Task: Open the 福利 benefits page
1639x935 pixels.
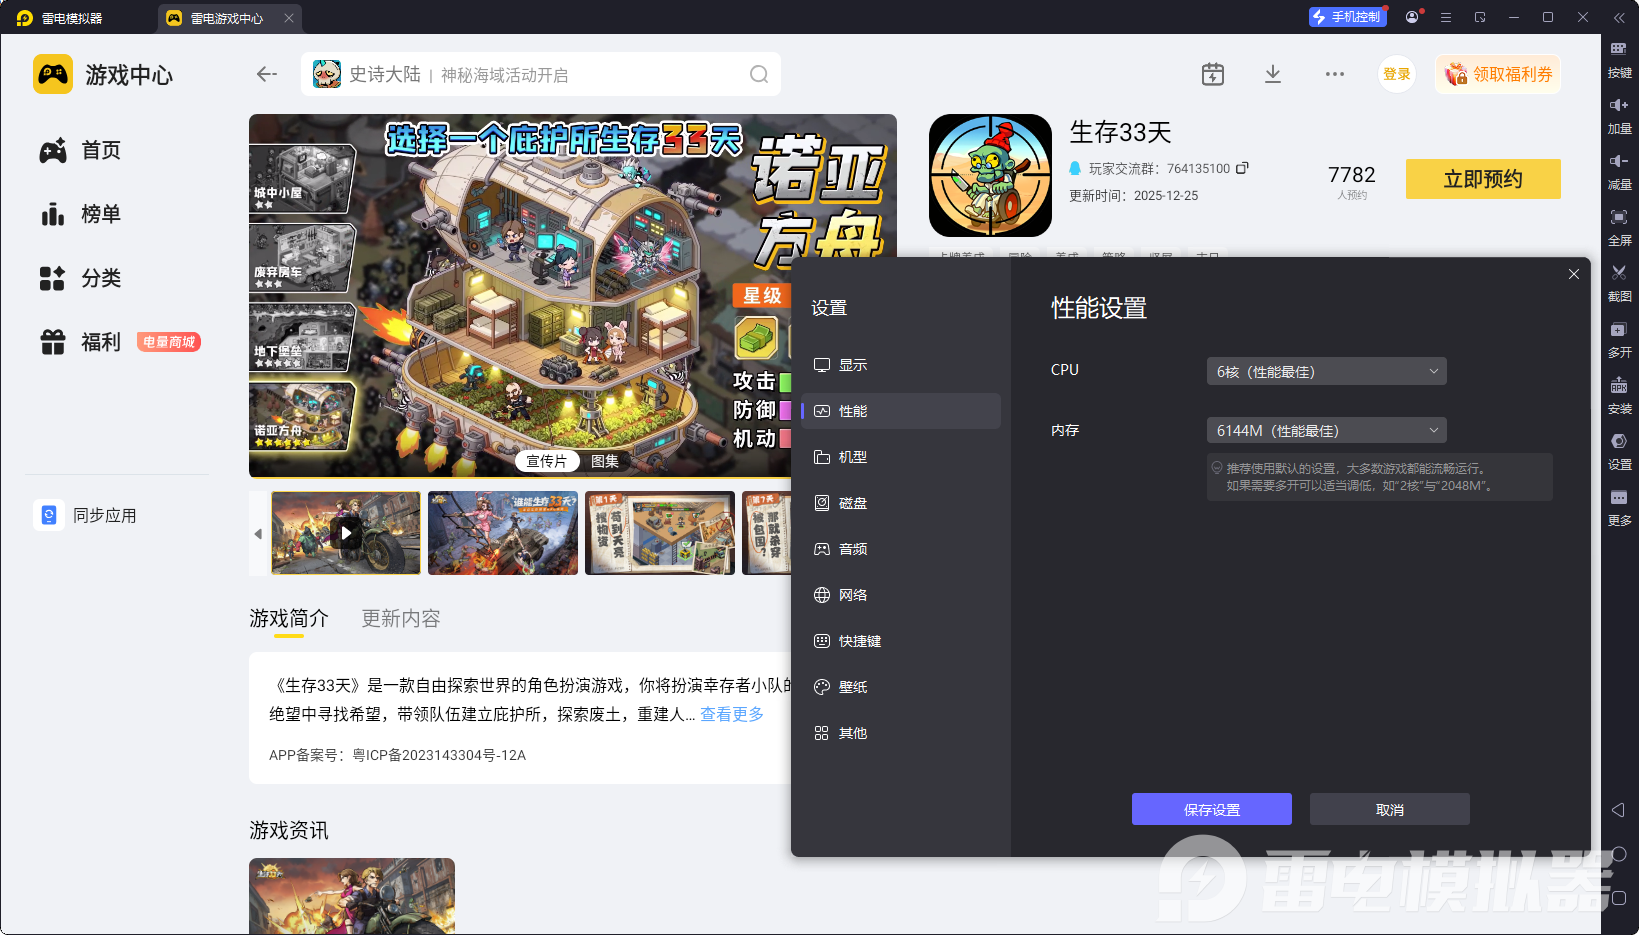Action: (x=80, y=342)
